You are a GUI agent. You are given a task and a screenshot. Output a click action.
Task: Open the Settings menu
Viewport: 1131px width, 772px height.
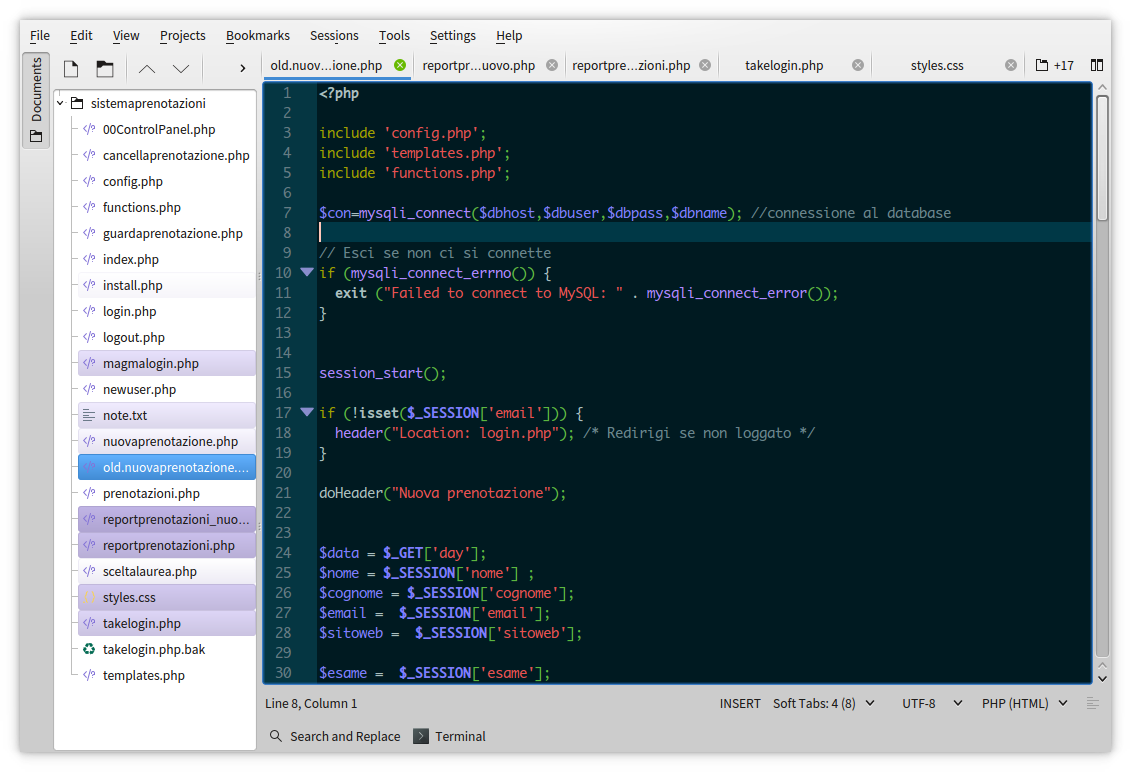(x=452, y=35)
